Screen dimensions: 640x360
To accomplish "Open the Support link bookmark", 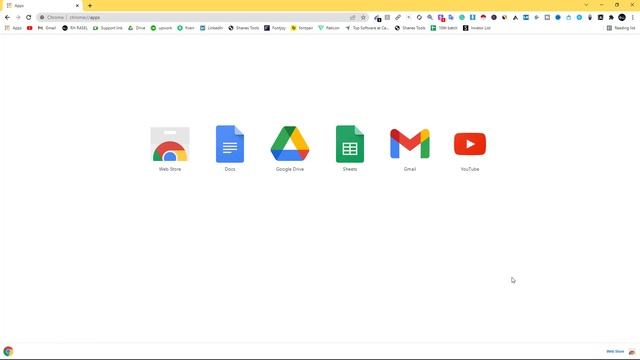I will tap(108, 28).
